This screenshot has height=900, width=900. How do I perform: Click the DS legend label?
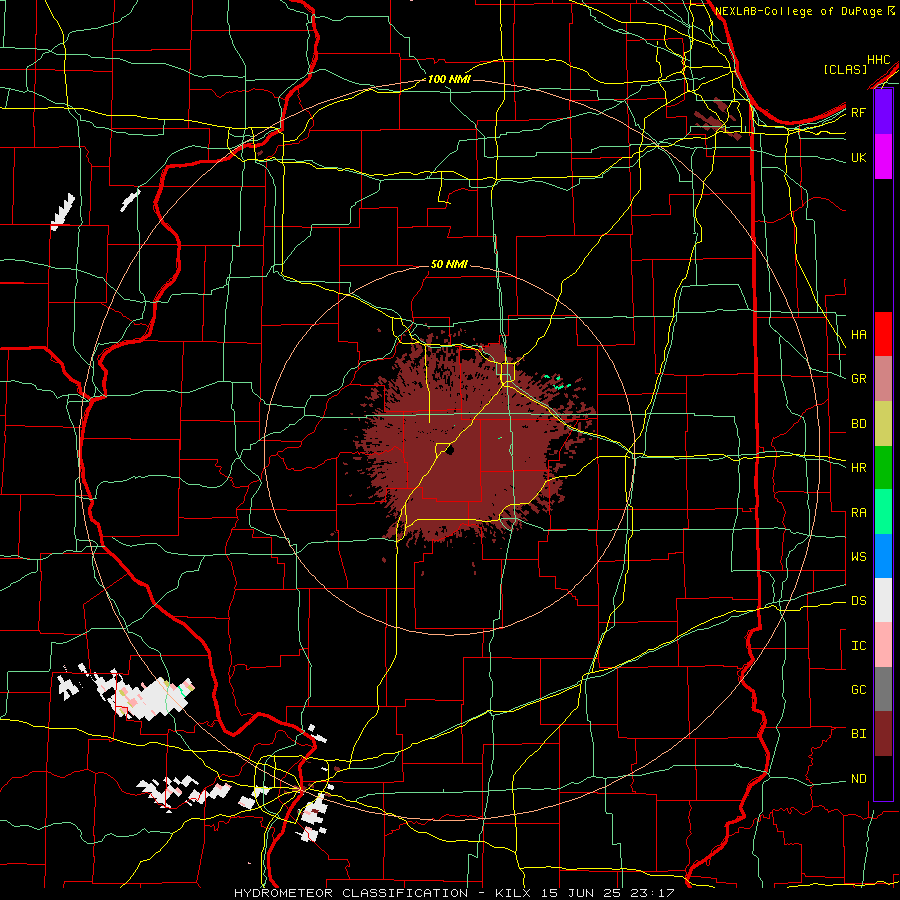[x=858, y=601]
